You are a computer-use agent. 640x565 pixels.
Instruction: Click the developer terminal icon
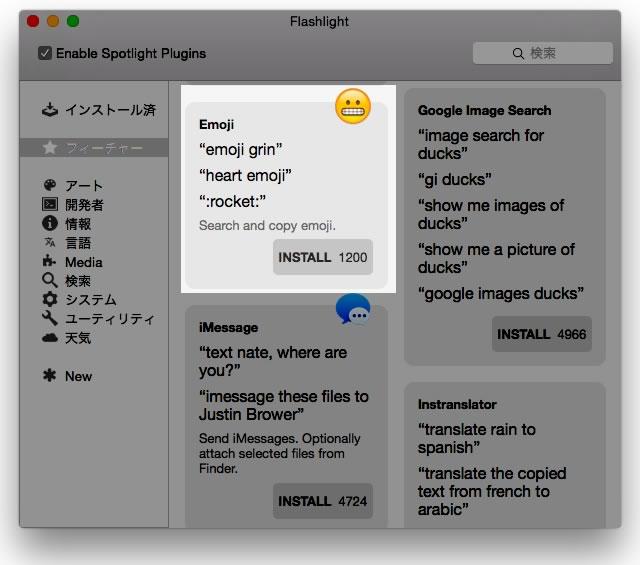[50, 205]
